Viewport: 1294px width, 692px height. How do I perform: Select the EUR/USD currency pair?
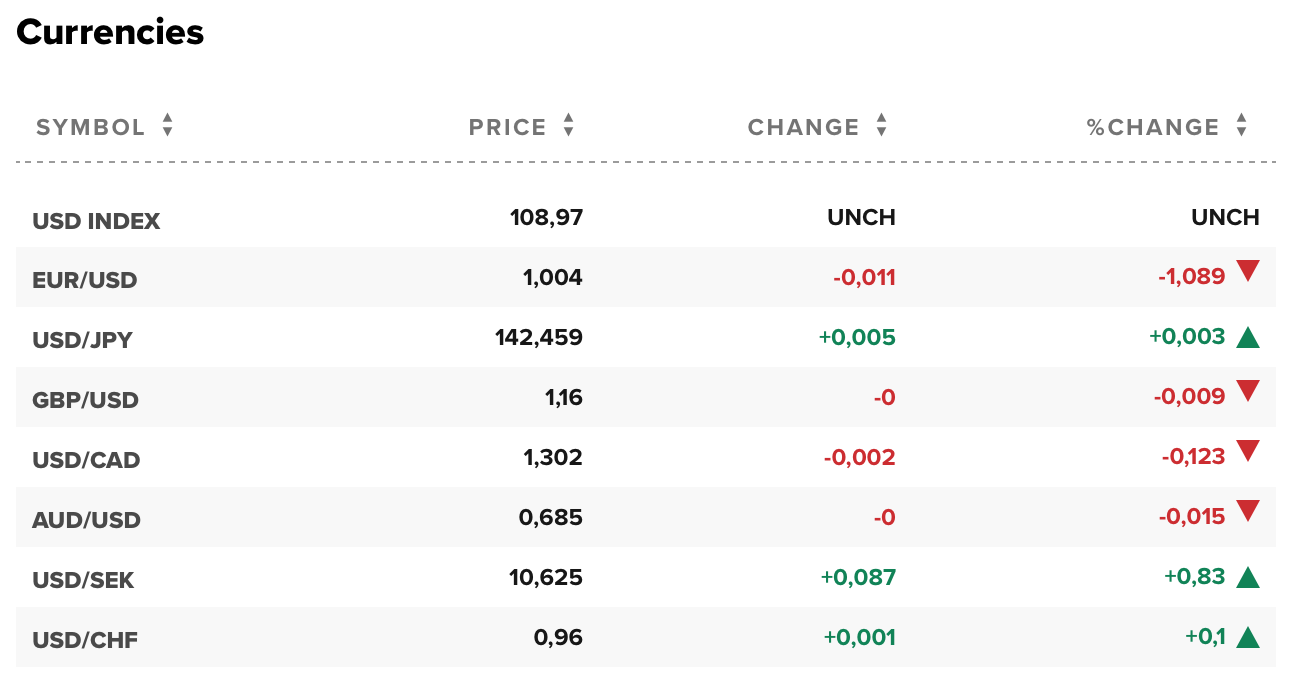[x=85, y=277]
